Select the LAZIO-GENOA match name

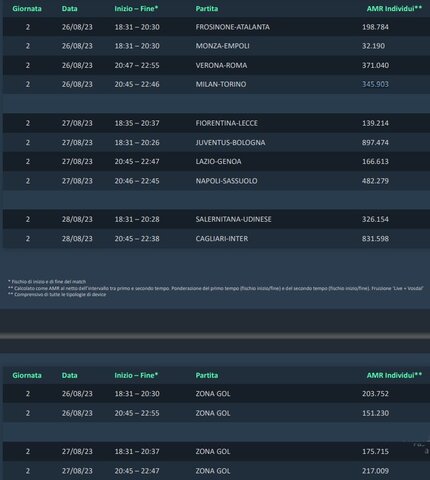click(x=218, y=162)
